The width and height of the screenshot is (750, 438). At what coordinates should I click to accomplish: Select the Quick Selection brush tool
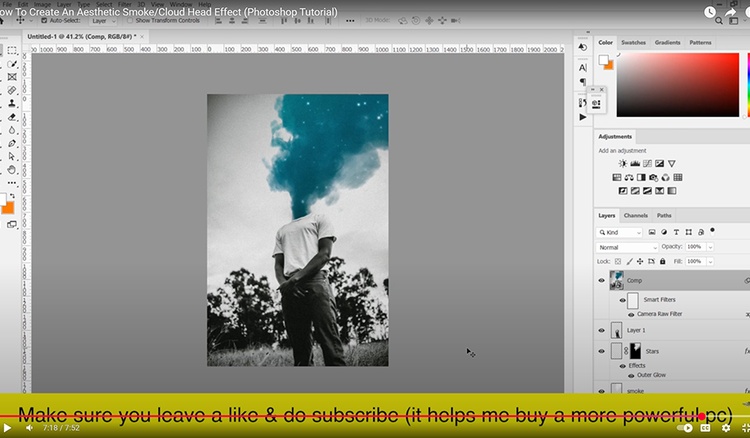point(12,64)
